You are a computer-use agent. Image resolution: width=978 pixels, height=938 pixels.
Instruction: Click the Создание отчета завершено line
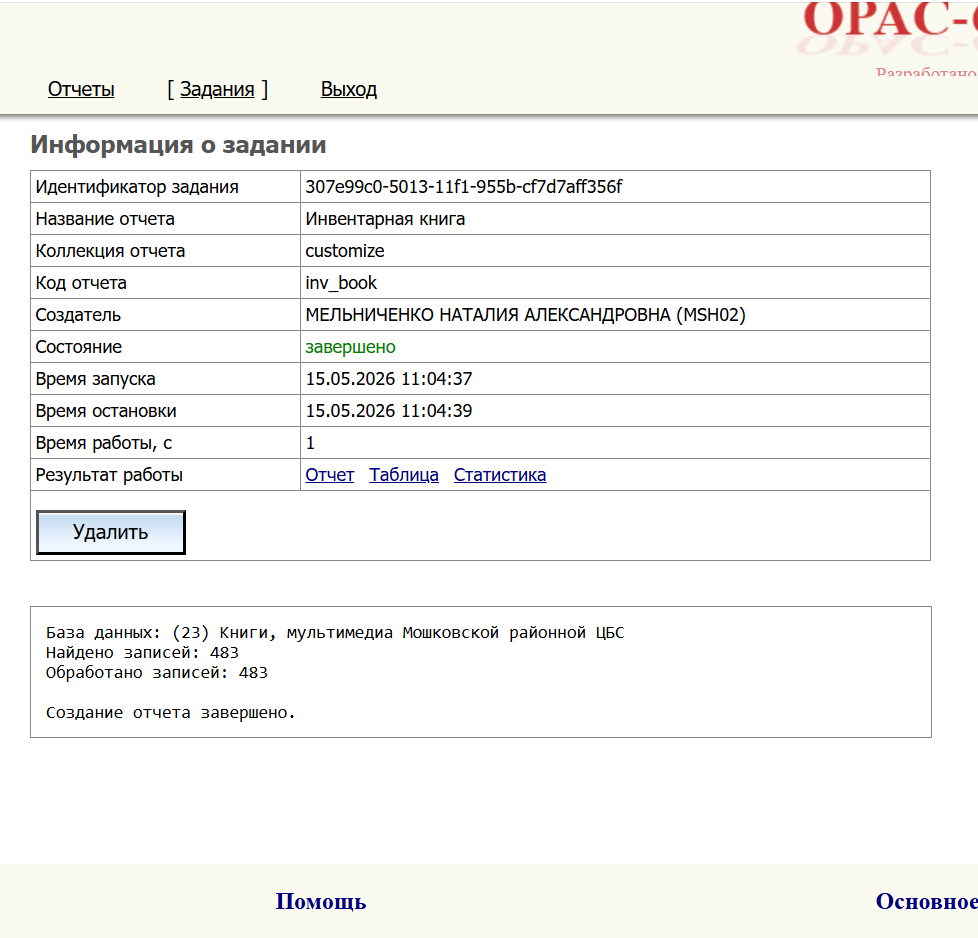pos(170,712)
